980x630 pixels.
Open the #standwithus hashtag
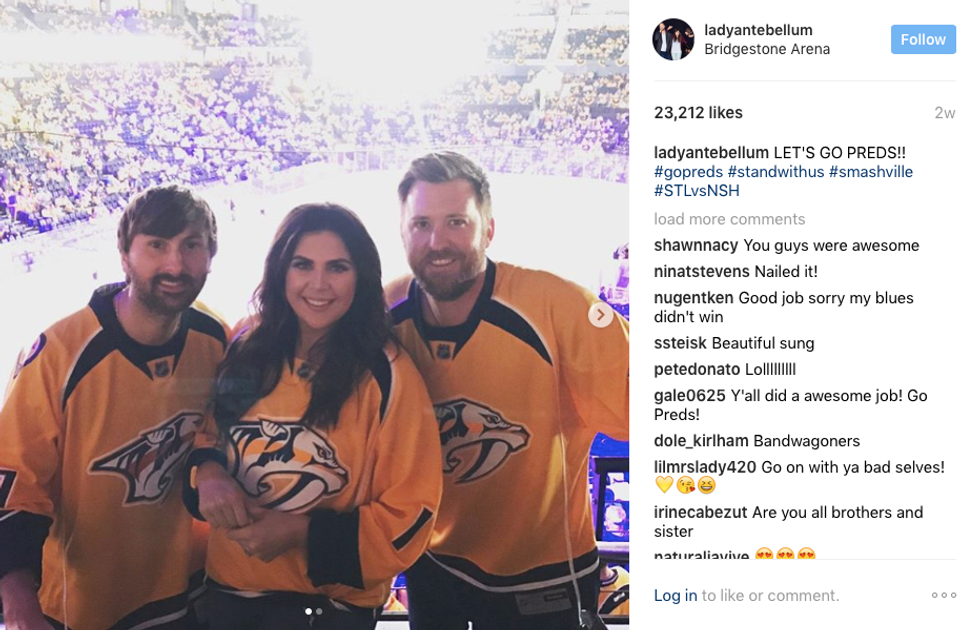[776, 172]
